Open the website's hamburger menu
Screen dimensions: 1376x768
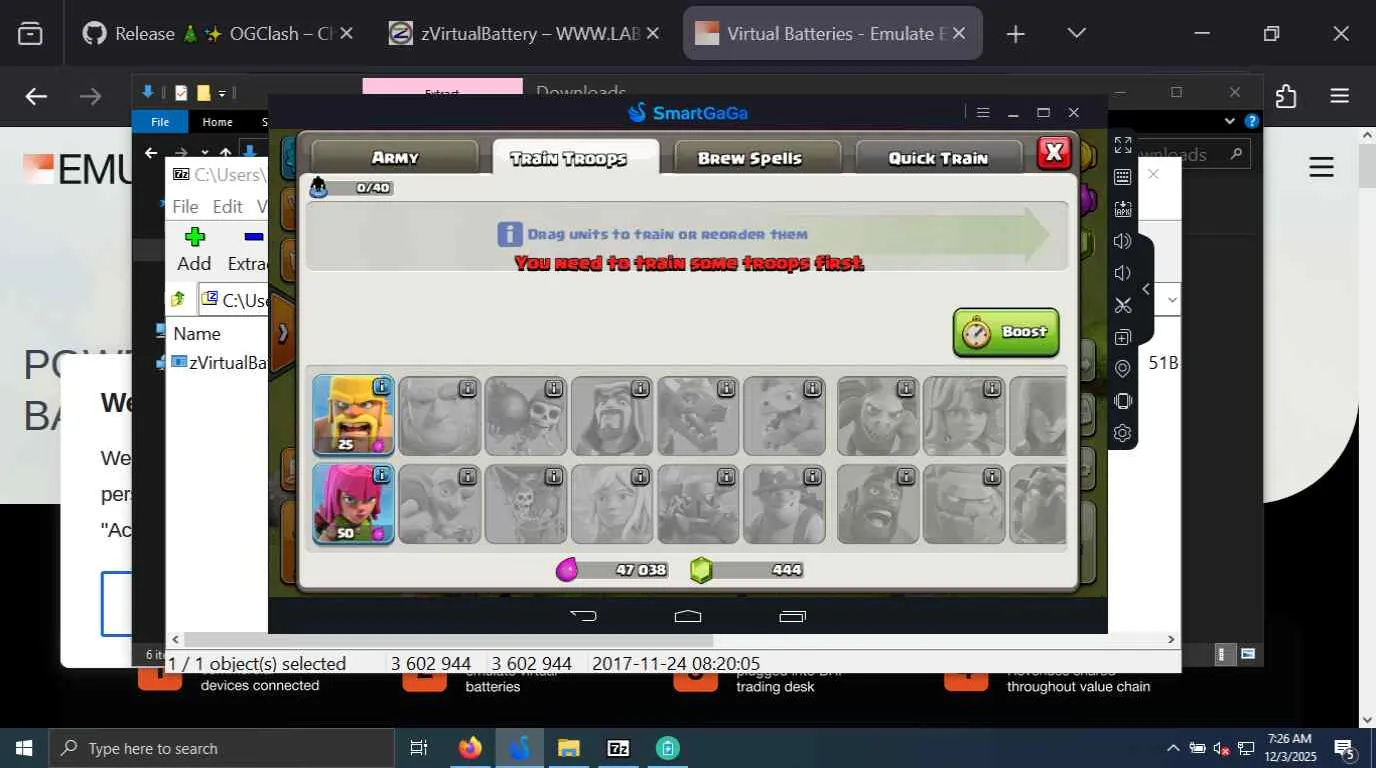1321,167
